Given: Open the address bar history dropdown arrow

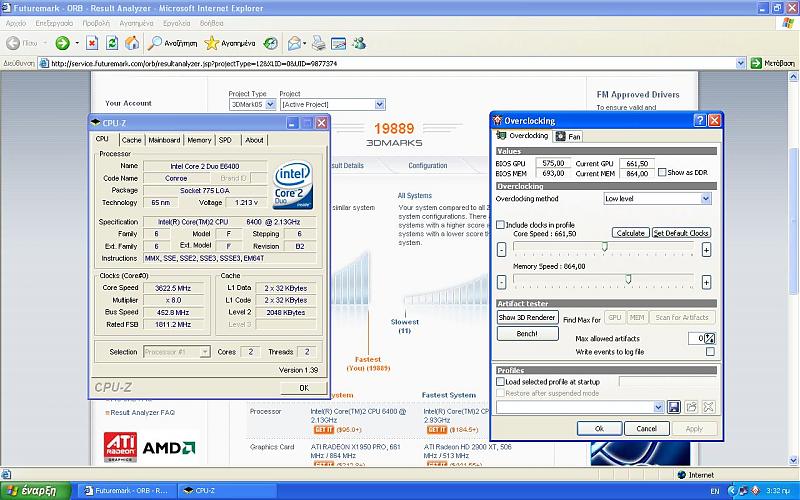Looking at the screenshot, I should tap(741, 63).
